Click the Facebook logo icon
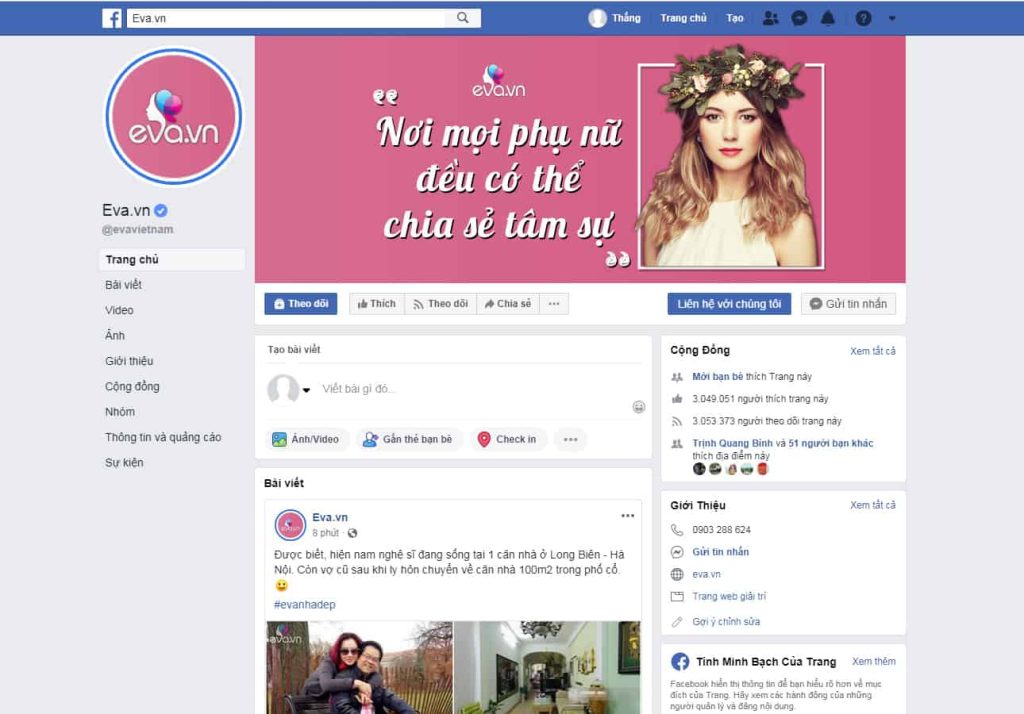This screenshot has height=714, width=1024. (x=112, y=18)
